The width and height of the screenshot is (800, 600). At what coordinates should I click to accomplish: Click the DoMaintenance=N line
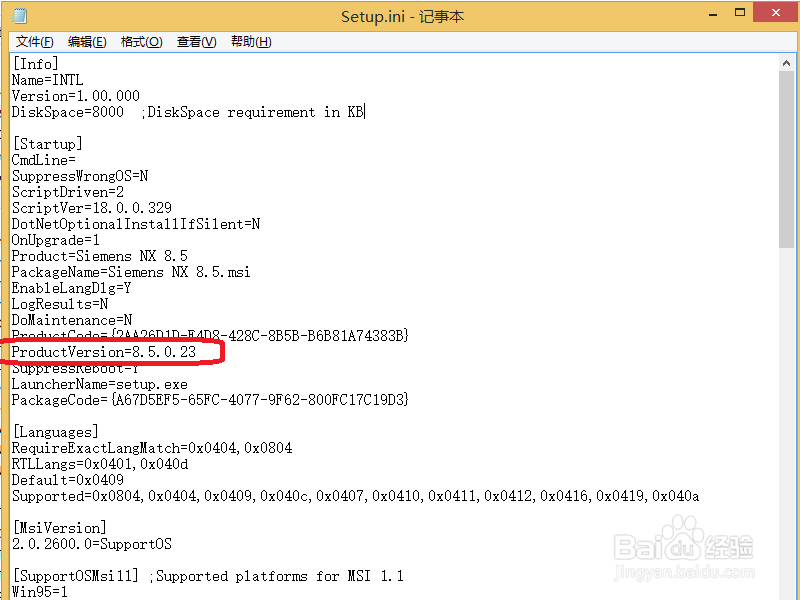(x=72, y=320)
